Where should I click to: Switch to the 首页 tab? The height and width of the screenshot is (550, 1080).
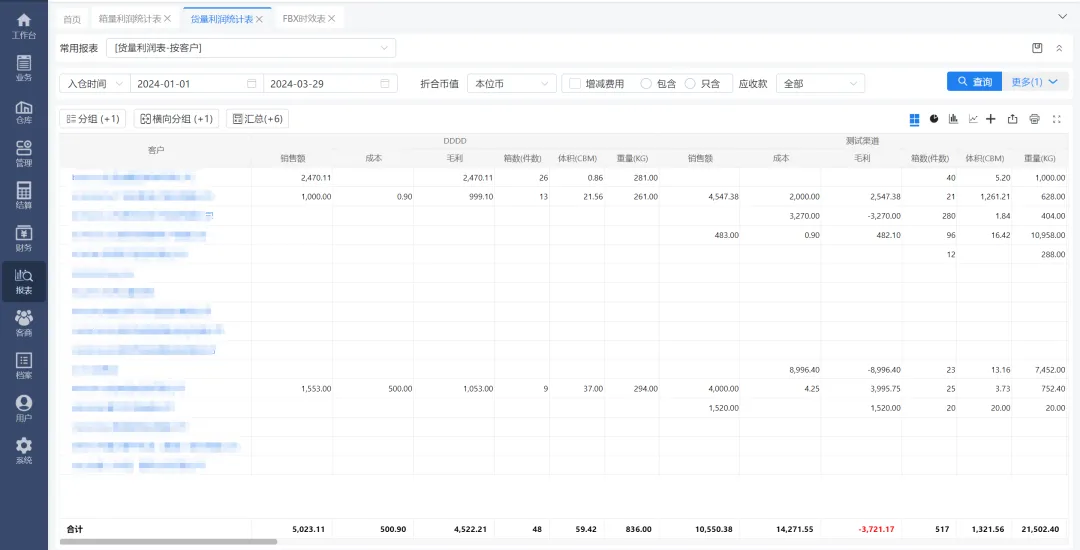click(72, 19)
